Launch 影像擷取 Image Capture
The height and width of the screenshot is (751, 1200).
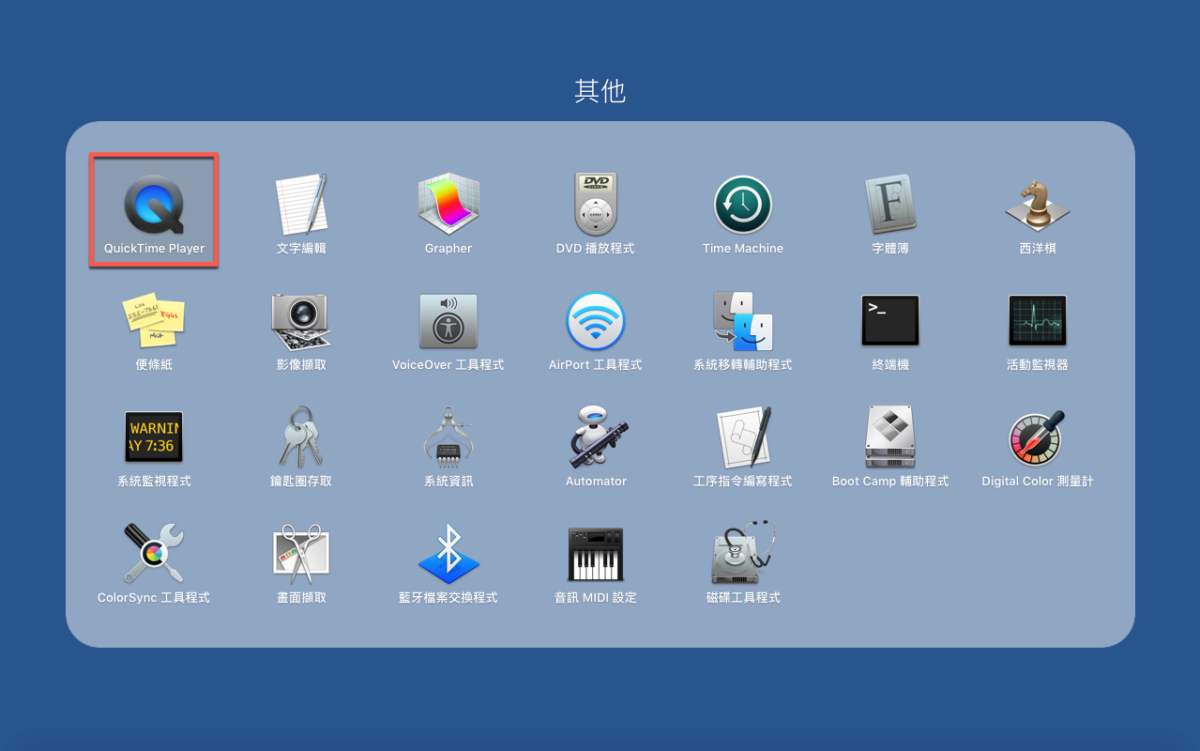click(301, 321)
